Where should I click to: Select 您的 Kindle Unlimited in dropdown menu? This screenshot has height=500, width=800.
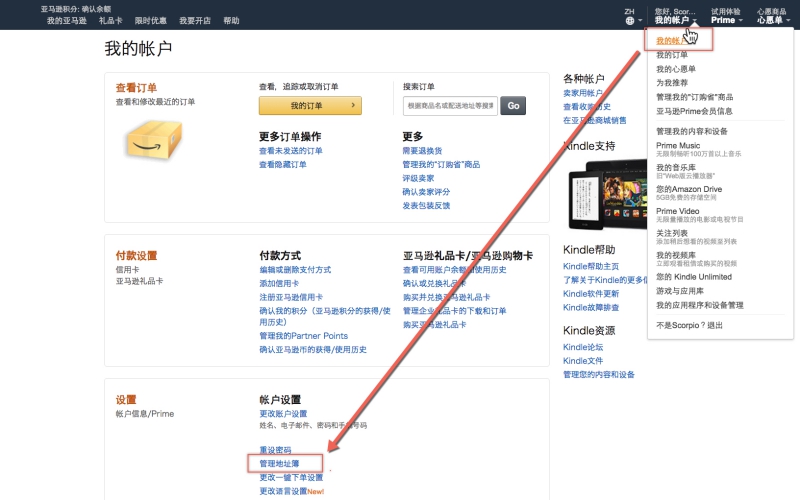(694, 277)
